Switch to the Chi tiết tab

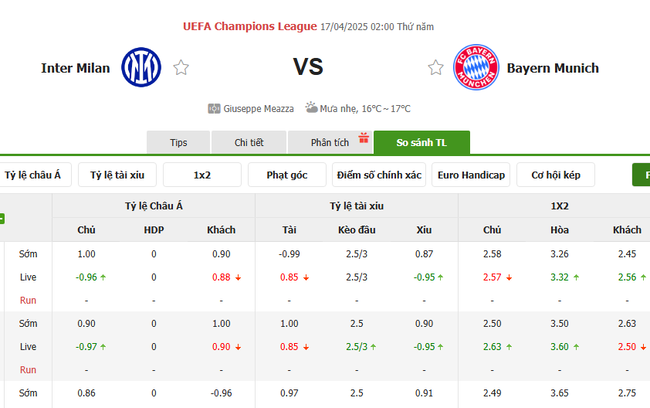pyautogui.click(x=249, y=143)
